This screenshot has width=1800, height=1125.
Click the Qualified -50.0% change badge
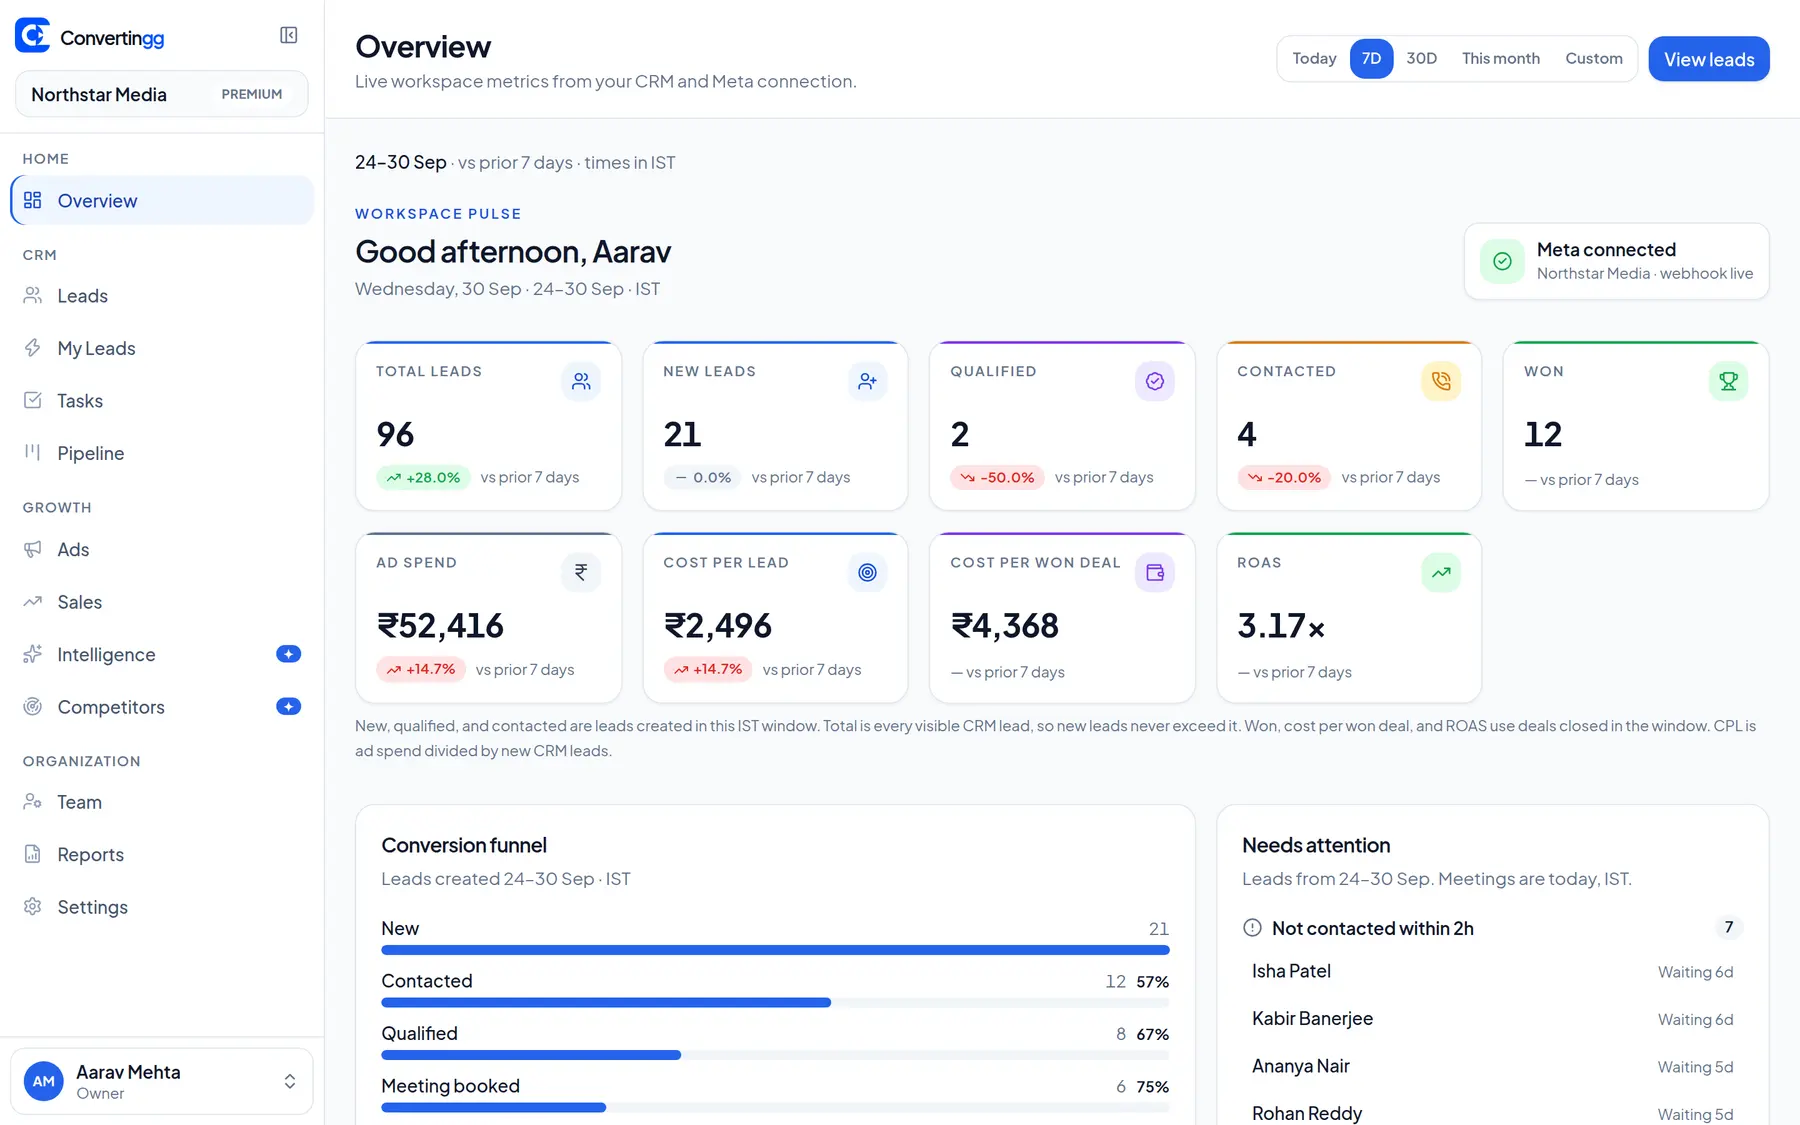pos(997,477)
